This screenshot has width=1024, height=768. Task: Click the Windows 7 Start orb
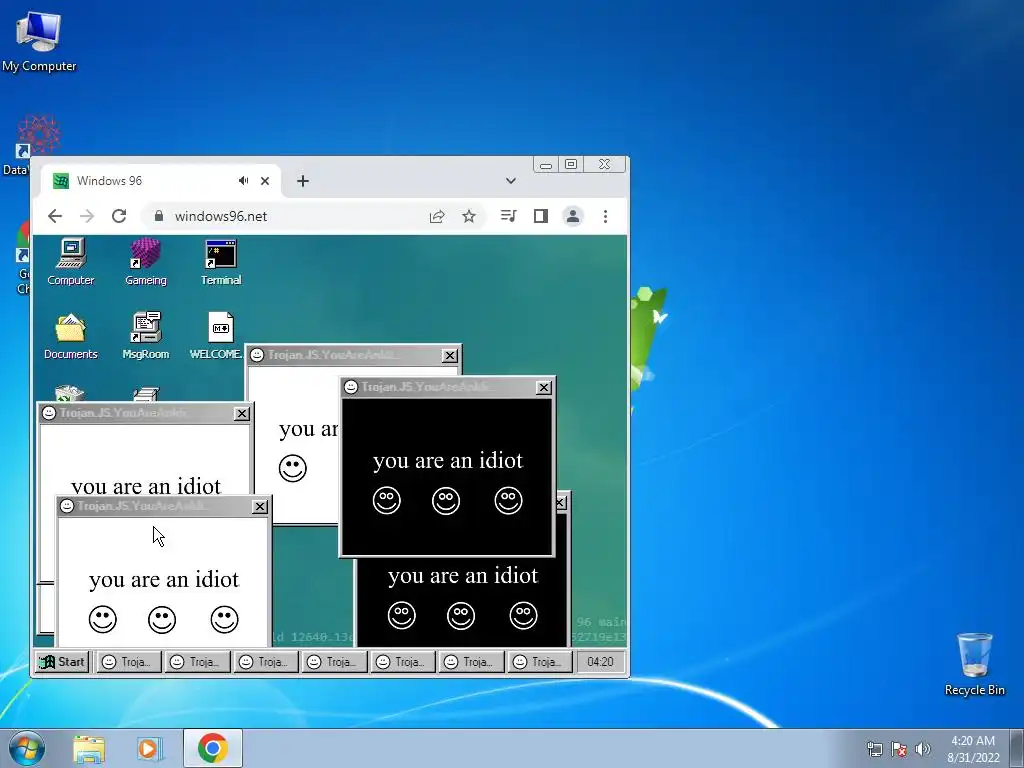click(x=27, y=748)
